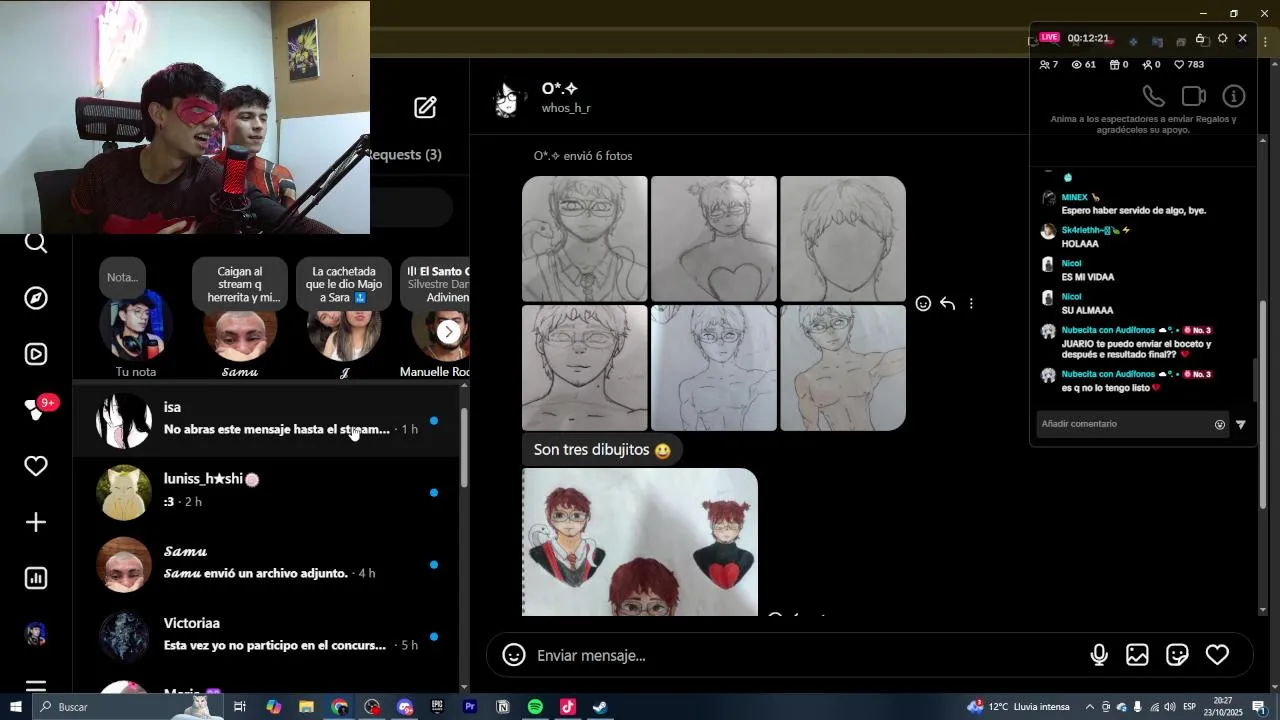Image resolution: width=1280 pixels, height=720 pixels.
Task: Open chat with isa
Action: 266,419
